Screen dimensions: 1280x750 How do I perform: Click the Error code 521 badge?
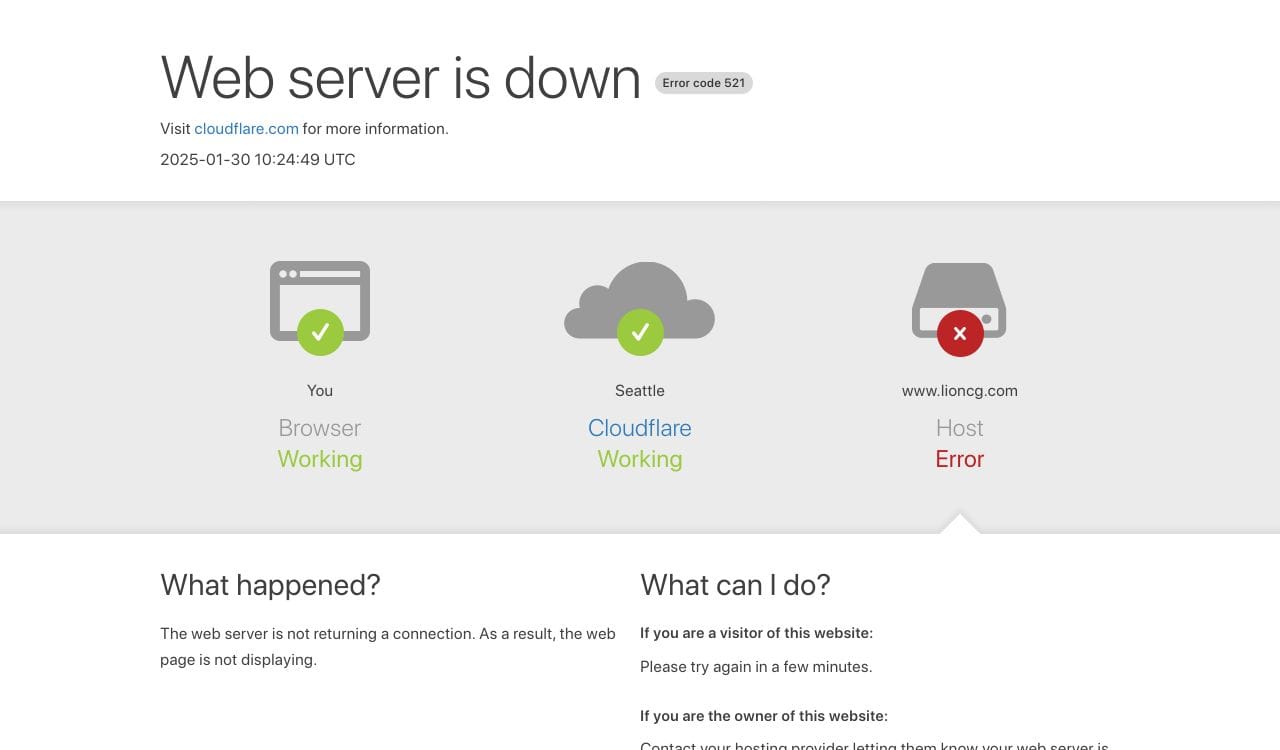tap(703, 83)
